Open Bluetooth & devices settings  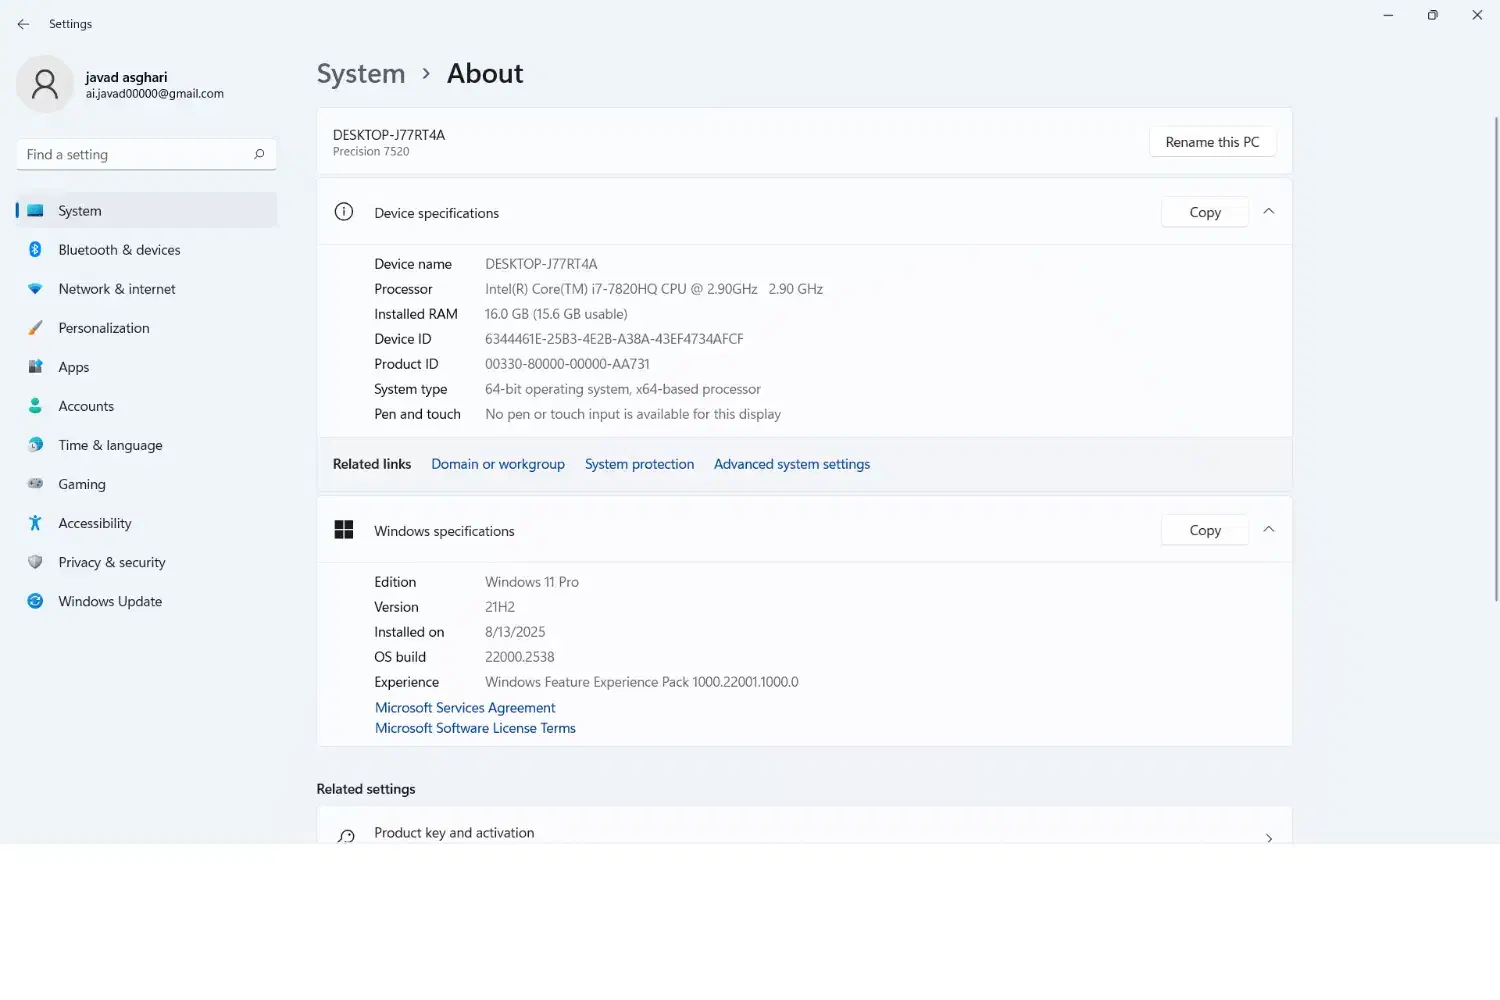pos(119,250)
